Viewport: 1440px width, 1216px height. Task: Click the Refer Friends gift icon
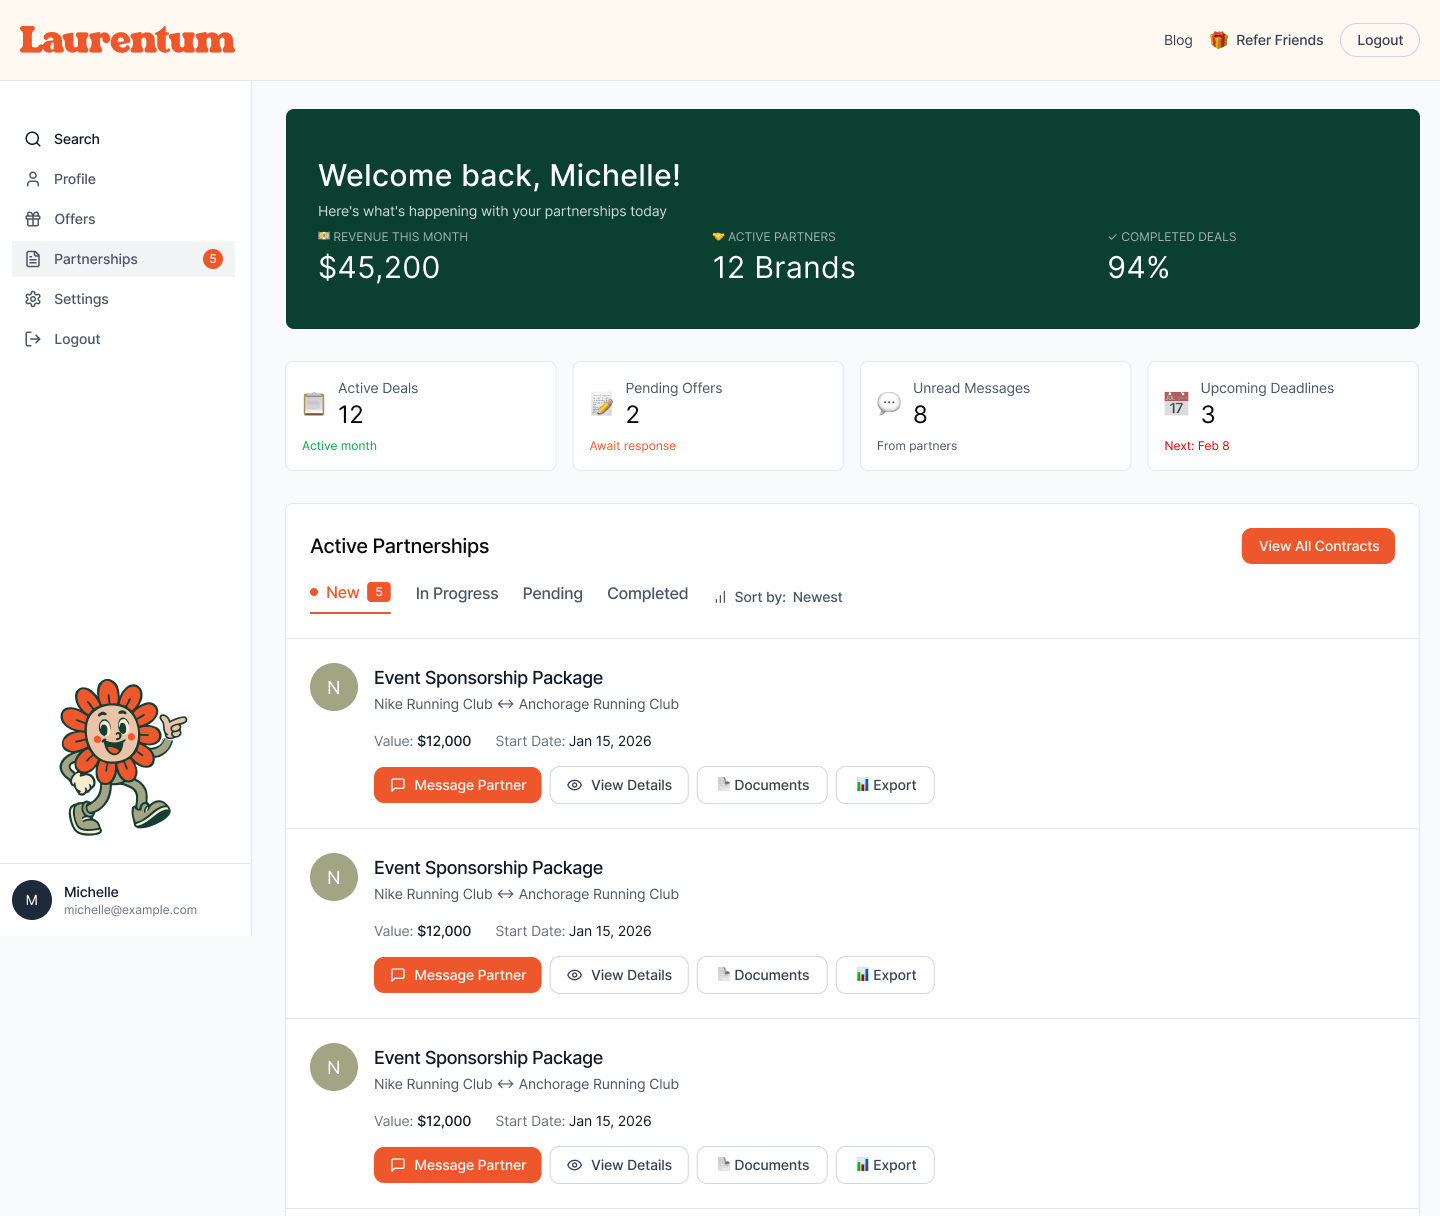1218,40
